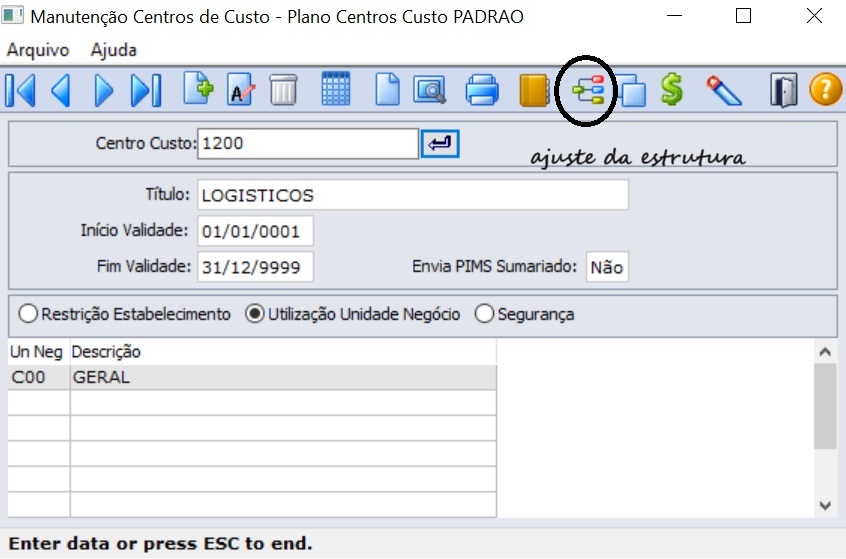Click the scrollbar down arrow
This screenshot has width=846, height=559.
coord(825,506)
